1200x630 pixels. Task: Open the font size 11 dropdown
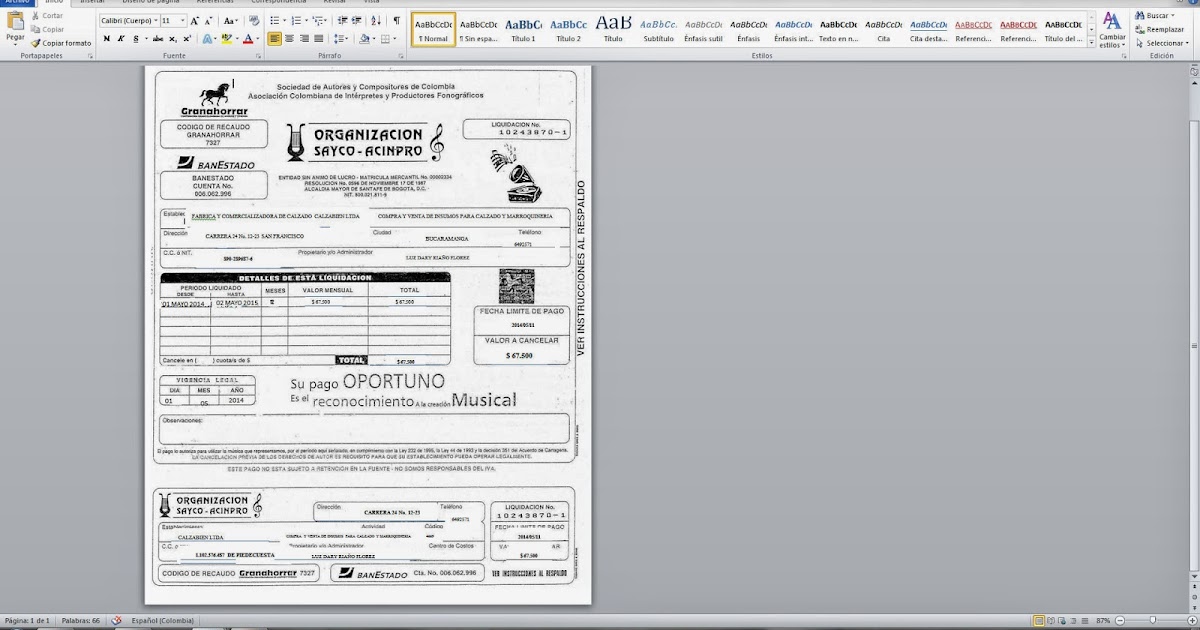[x=182, y=21]
